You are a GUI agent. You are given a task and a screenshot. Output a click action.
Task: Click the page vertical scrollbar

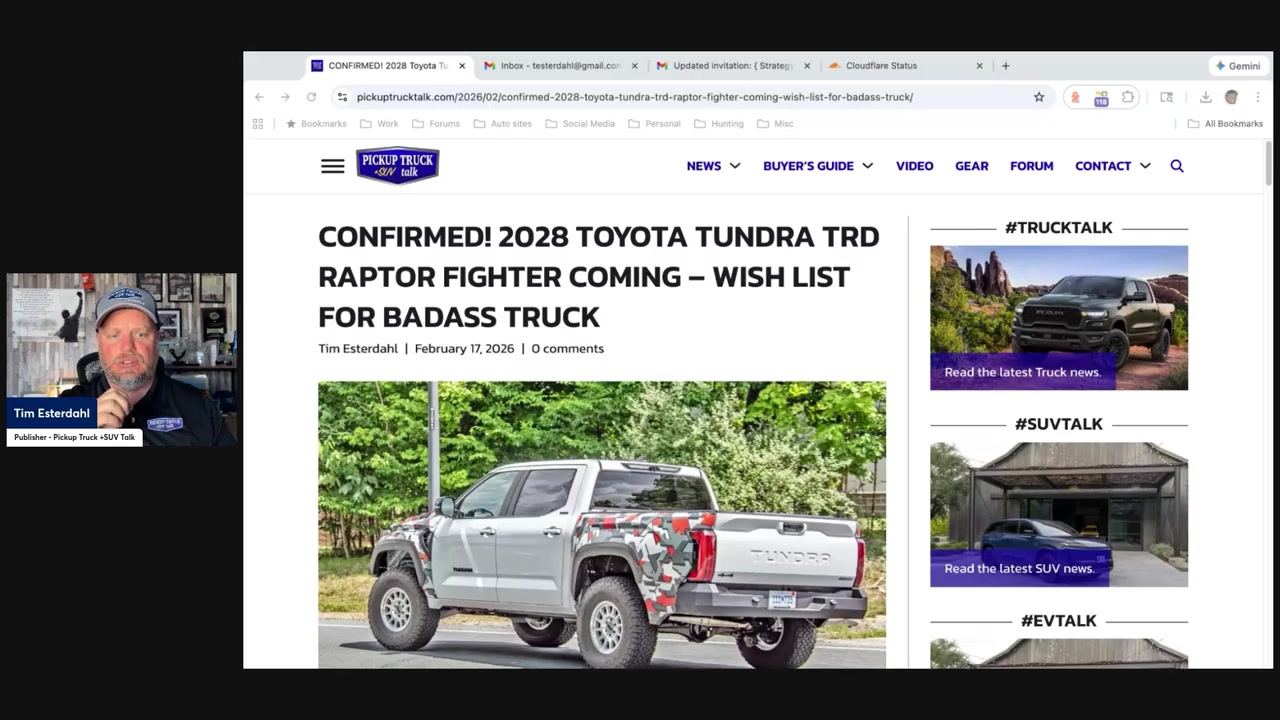1268,164
